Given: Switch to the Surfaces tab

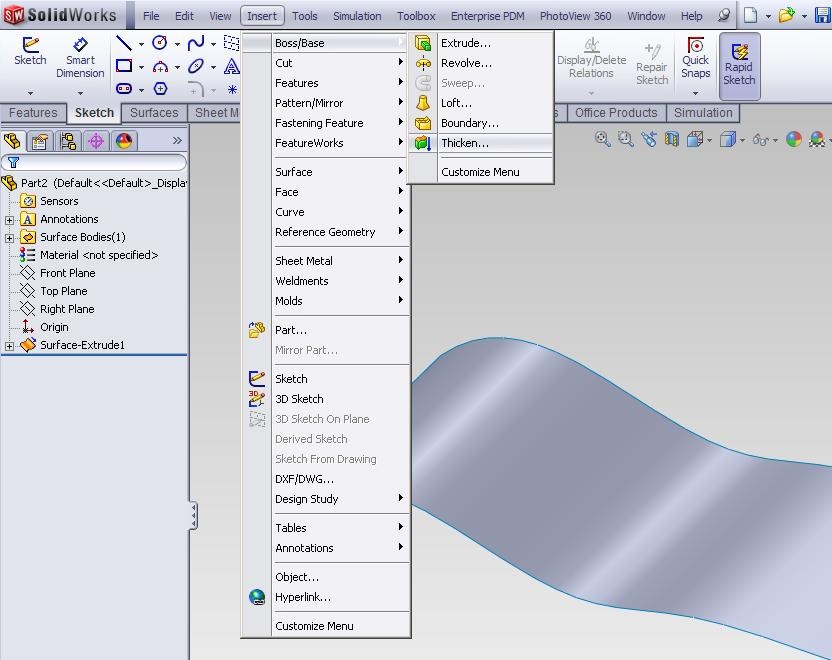Looking at the screenshot, I should coord(154,112).
